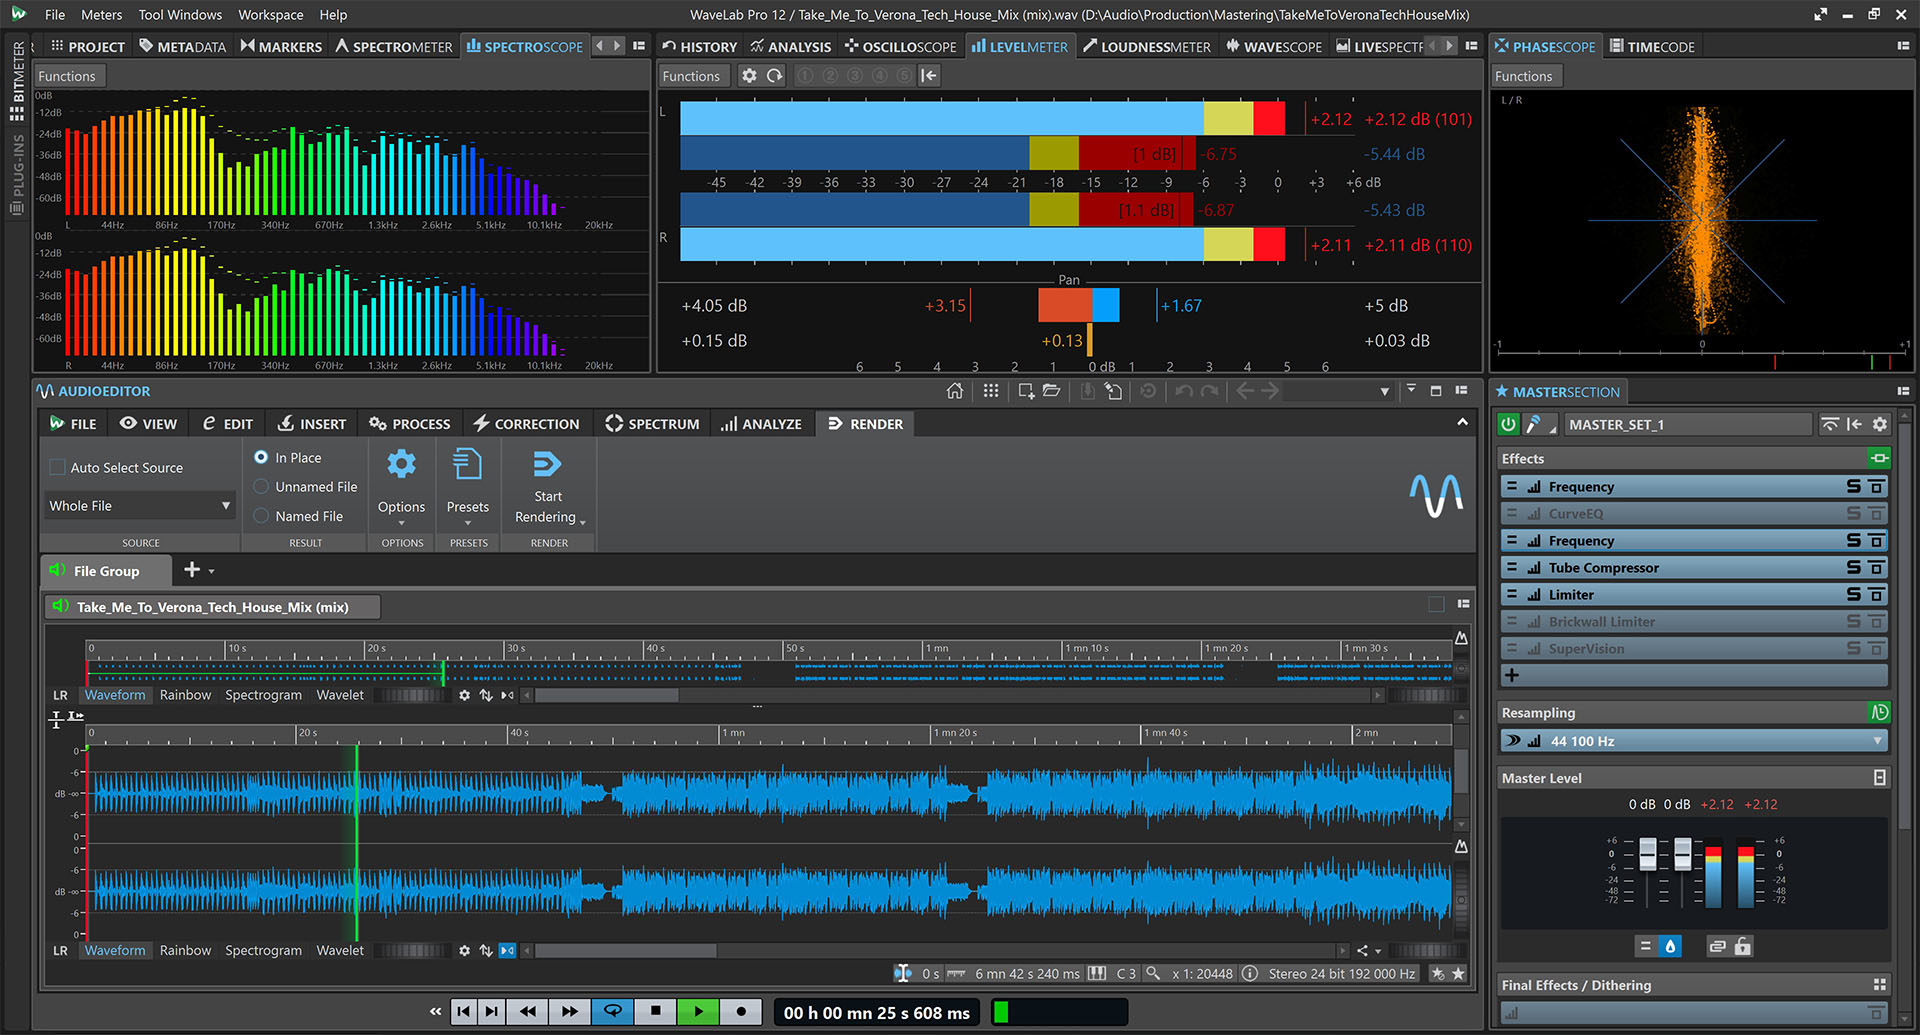Click the piano keyboard icon in status bar
The image size is (1920, 1035).
coord(1097,973)
